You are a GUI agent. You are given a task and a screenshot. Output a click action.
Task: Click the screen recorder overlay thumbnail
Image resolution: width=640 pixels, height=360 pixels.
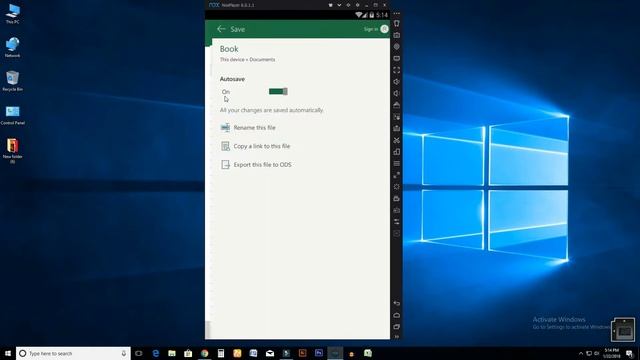pyautogui.click(x=623, y=330)
